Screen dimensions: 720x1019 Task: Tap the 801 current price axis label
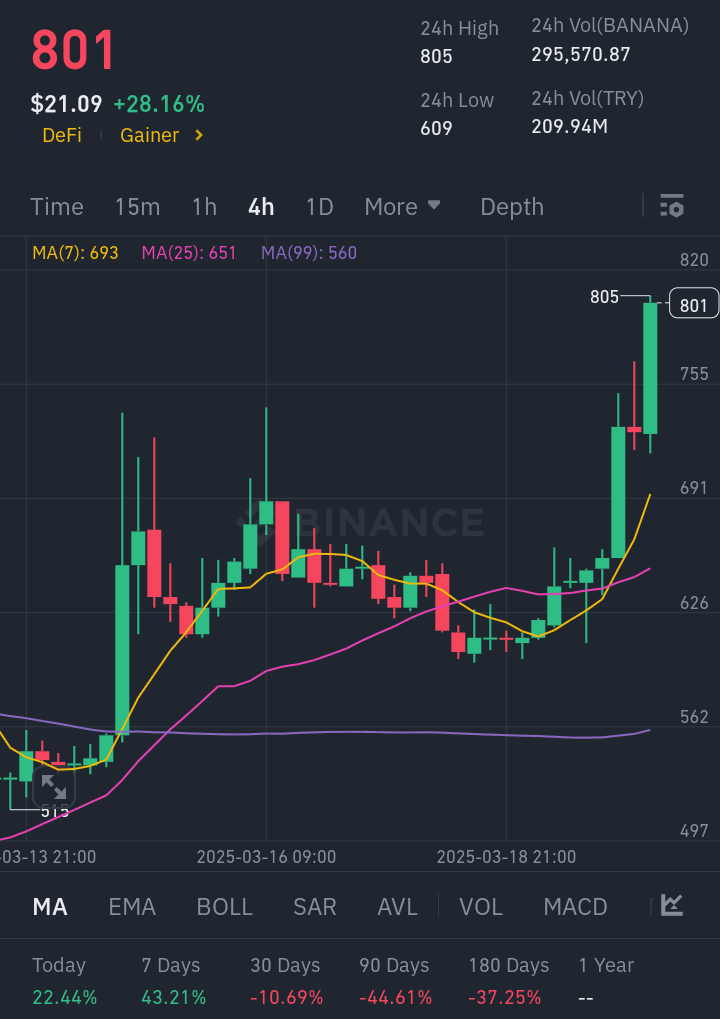click(x=693, y=305)
